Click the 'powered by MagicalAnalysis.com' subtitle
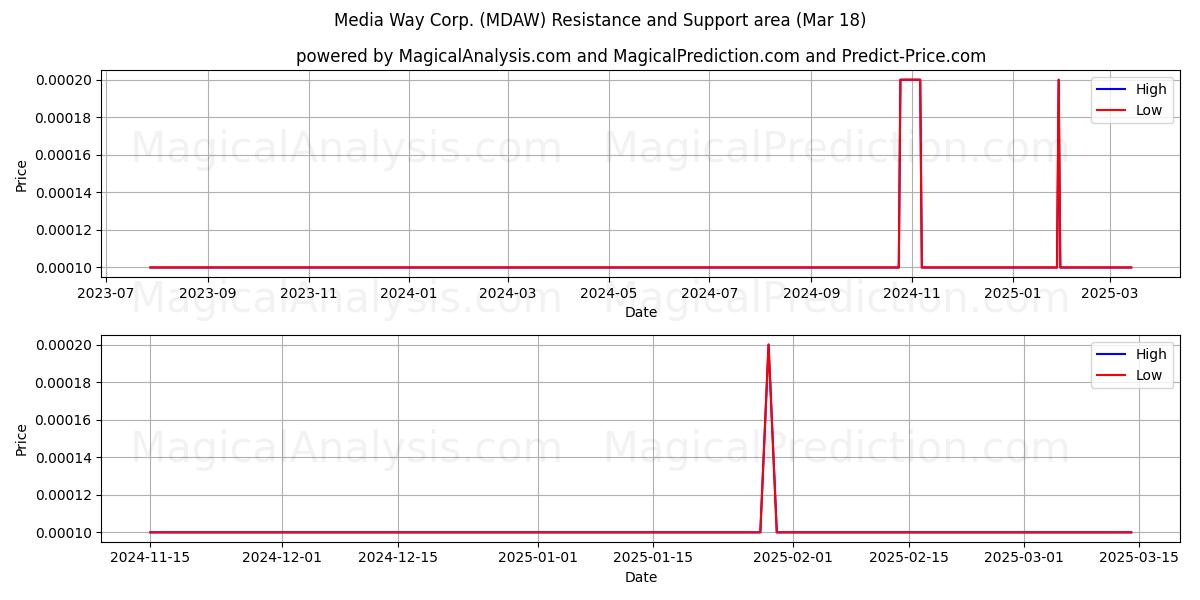The image size is (1200, 600). point(641,56)
